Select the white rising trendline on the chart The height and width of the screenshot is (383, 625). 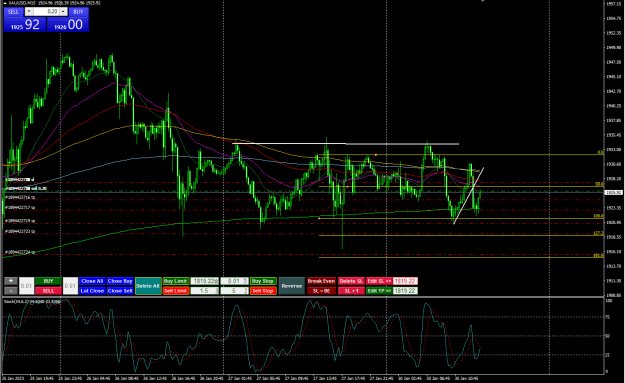point(468,196)
